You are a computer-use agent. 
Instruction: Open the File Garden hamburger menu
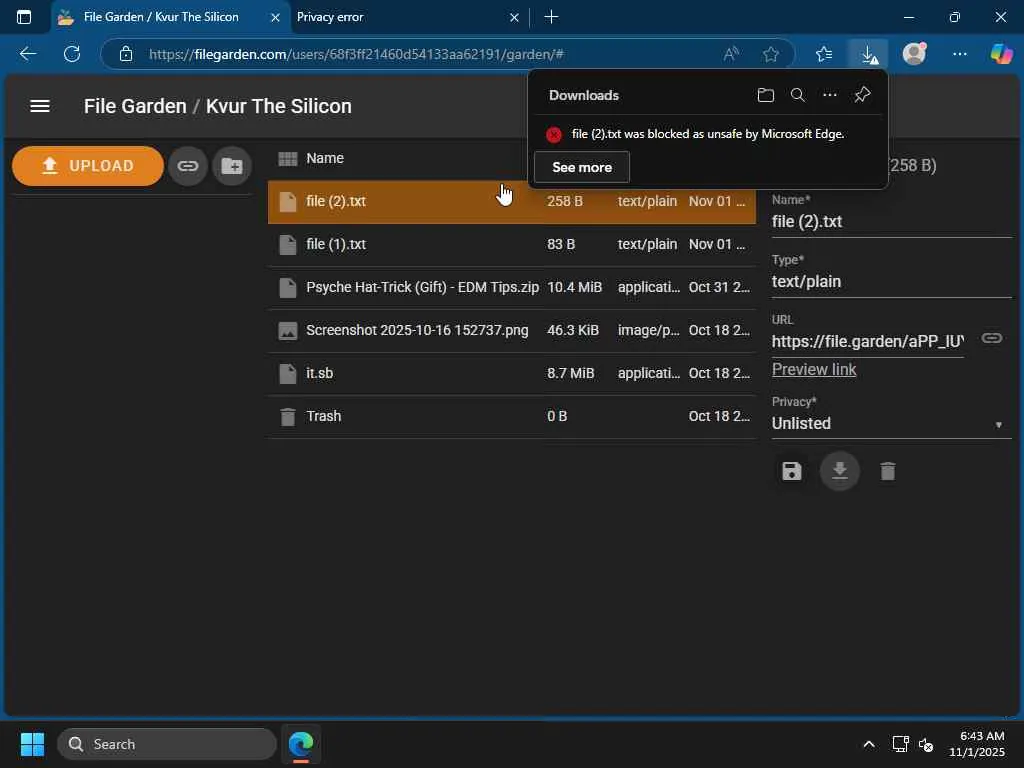tap(40, 106)
